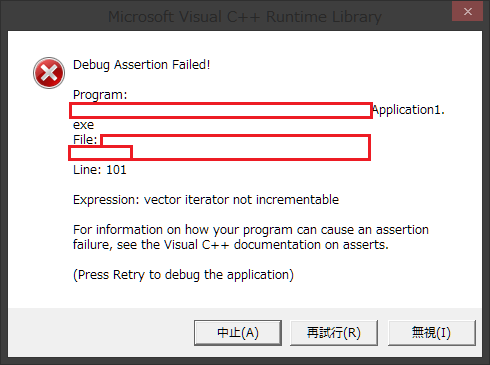Click the File: label
490x365 pixels.
pyautogui.click(x=85, y=140)
